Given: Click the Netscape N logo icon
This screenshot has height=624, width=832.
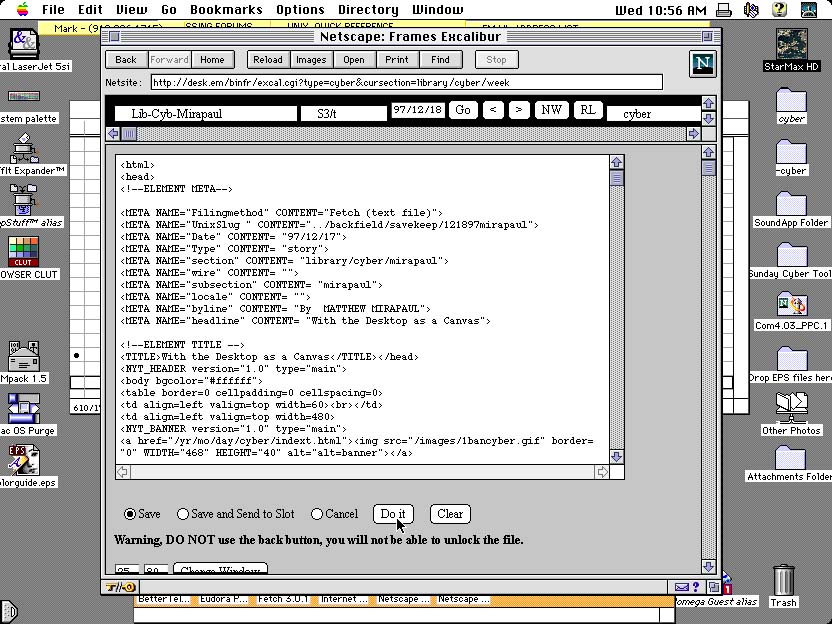Looking at the screenshot, I should pyautogui.click(x=703, y=64).
